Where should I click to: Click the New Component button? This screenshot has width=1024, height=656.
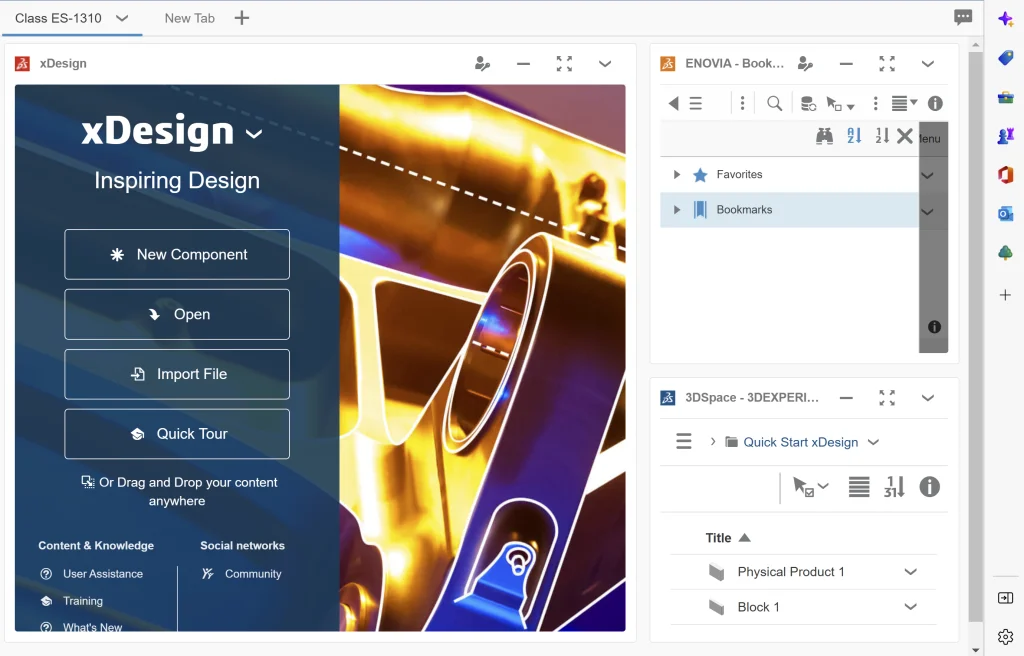point(177,254)
